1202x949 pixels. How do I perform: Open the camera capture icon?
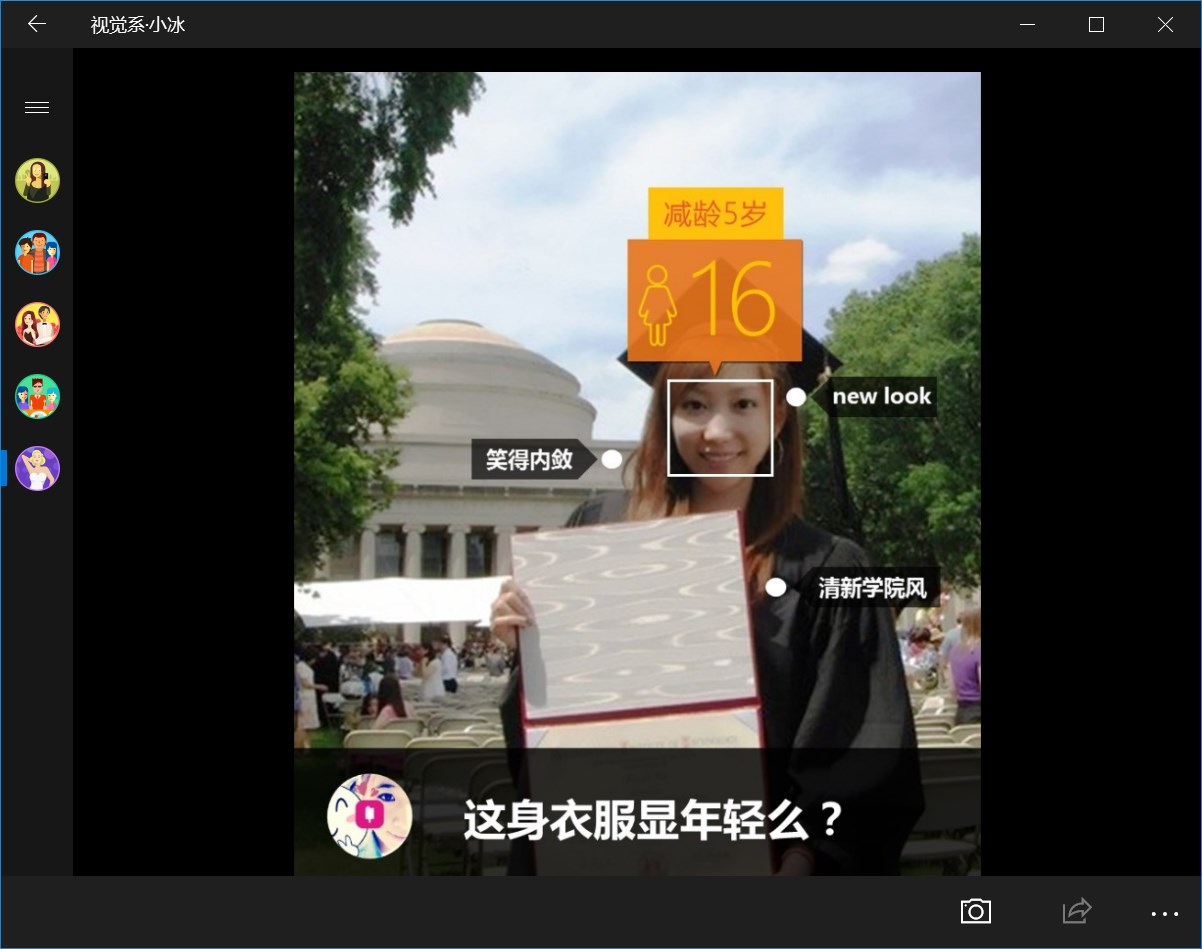pyautogui.click(x=975, y=911)
